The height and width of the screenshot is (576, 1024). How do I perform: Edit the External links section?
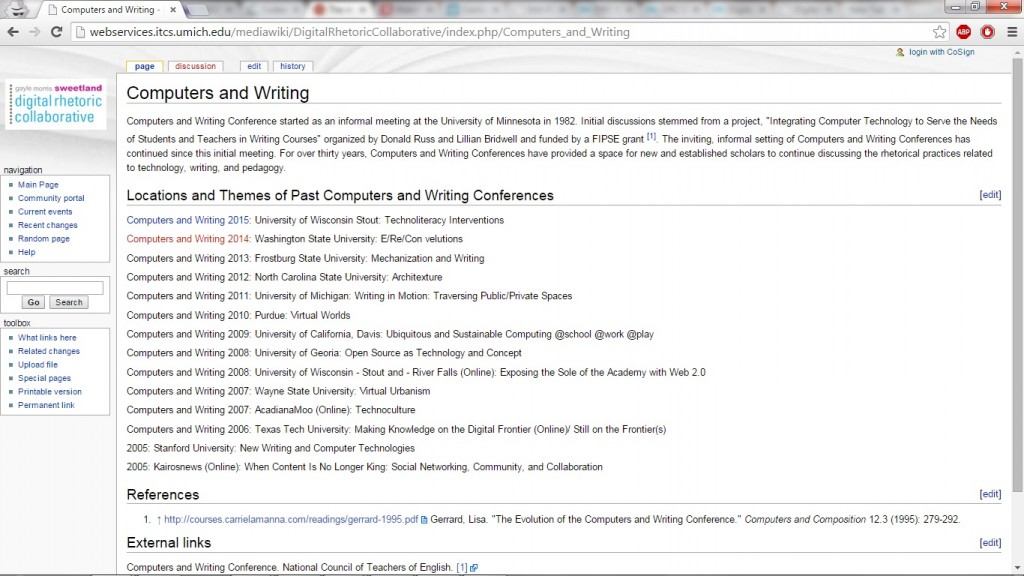pyautogui.click(x=990, y=543)
